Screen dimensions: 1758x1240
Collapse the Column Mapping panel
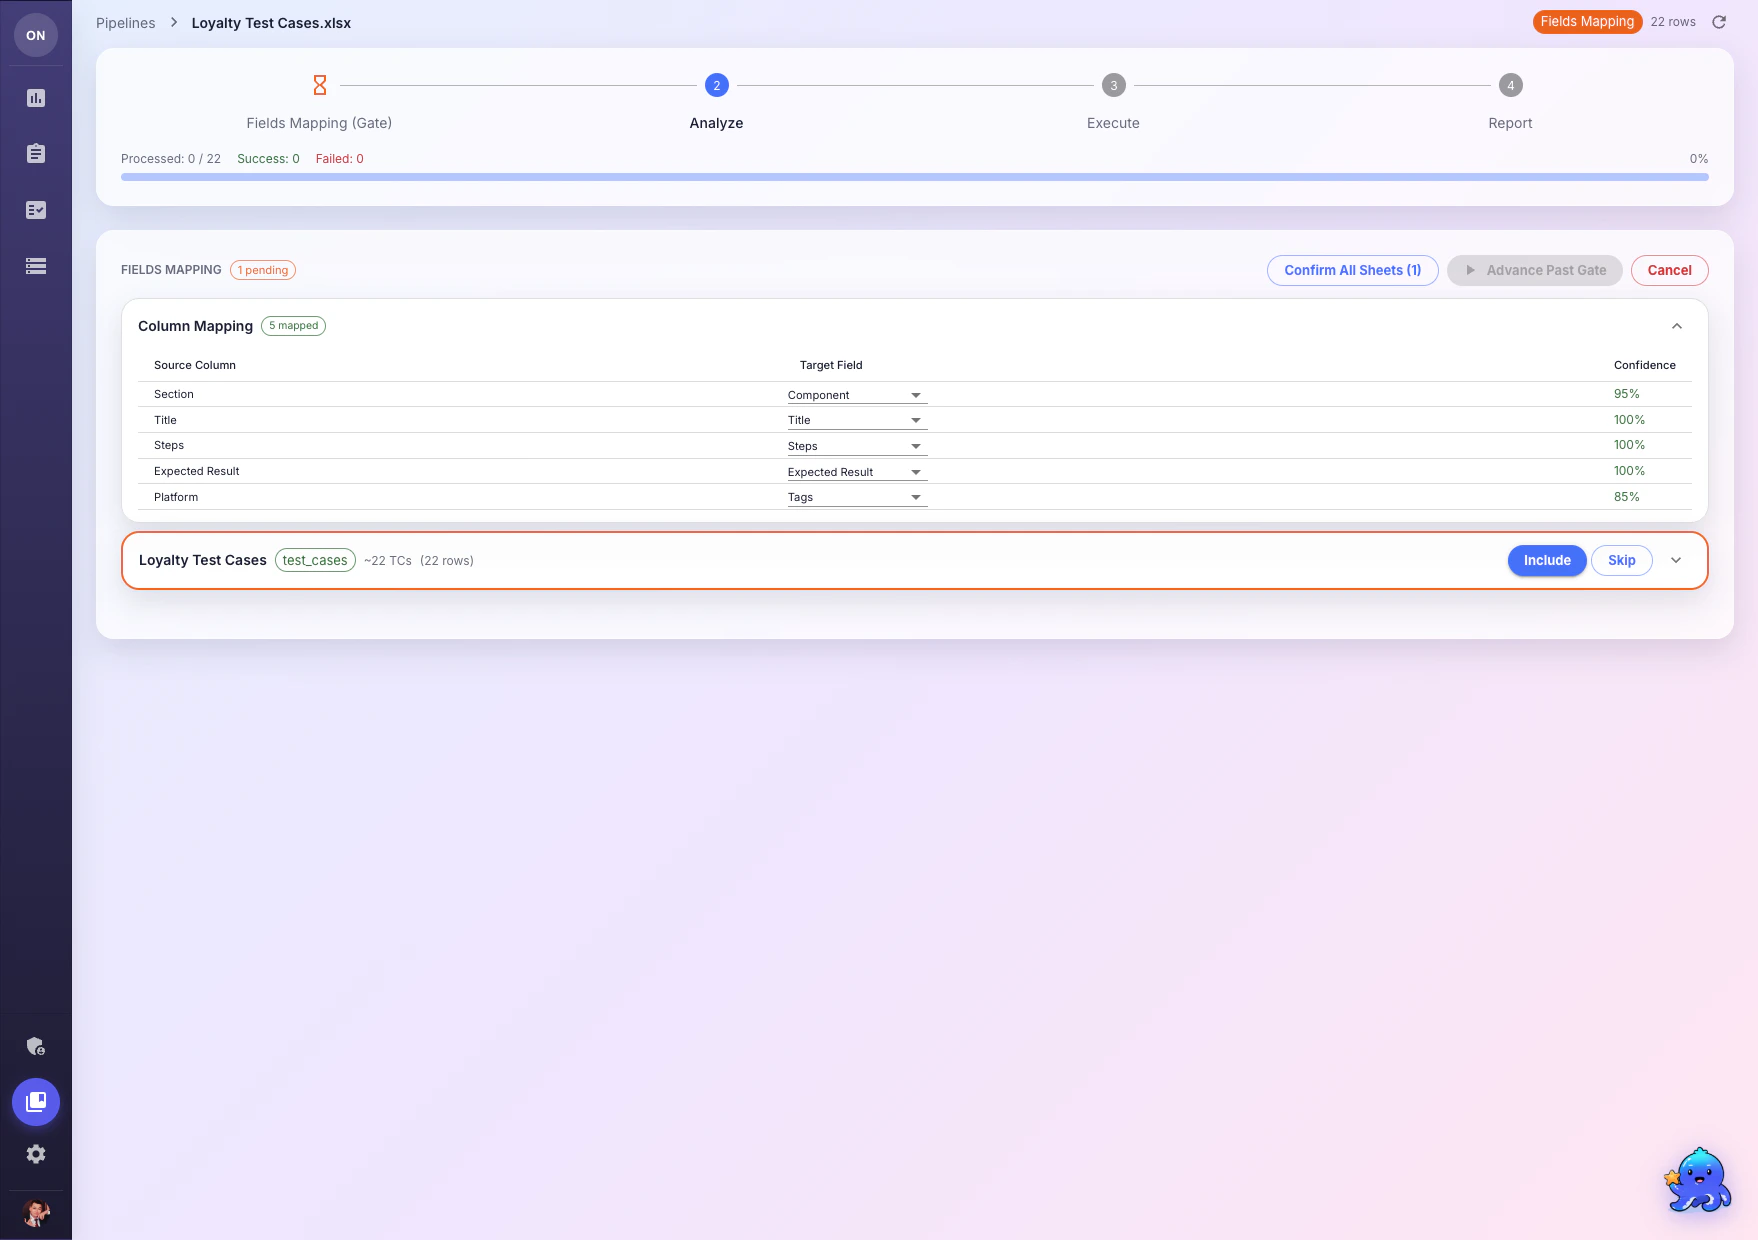(1677, 326)
